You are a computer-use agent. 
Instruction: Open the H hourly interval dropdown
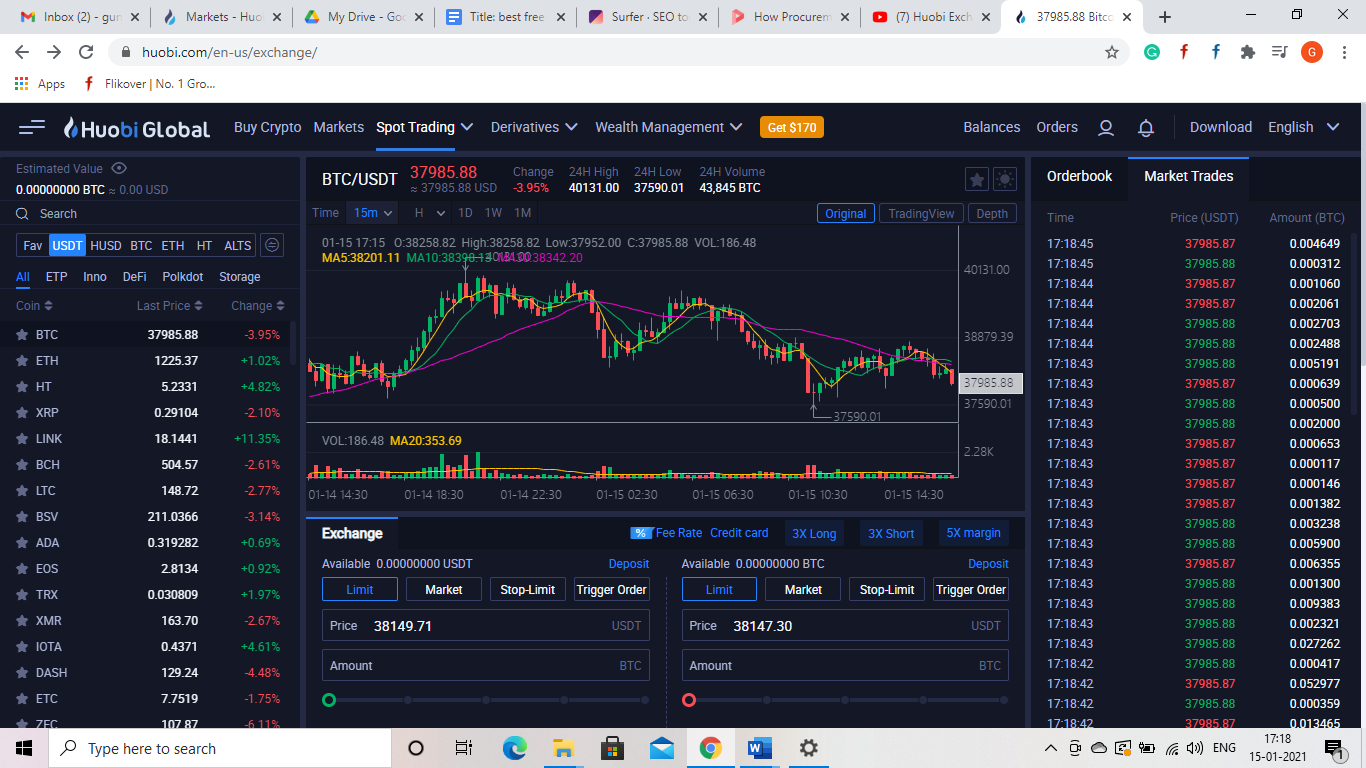pyautogui.click(x=430, y=213)
